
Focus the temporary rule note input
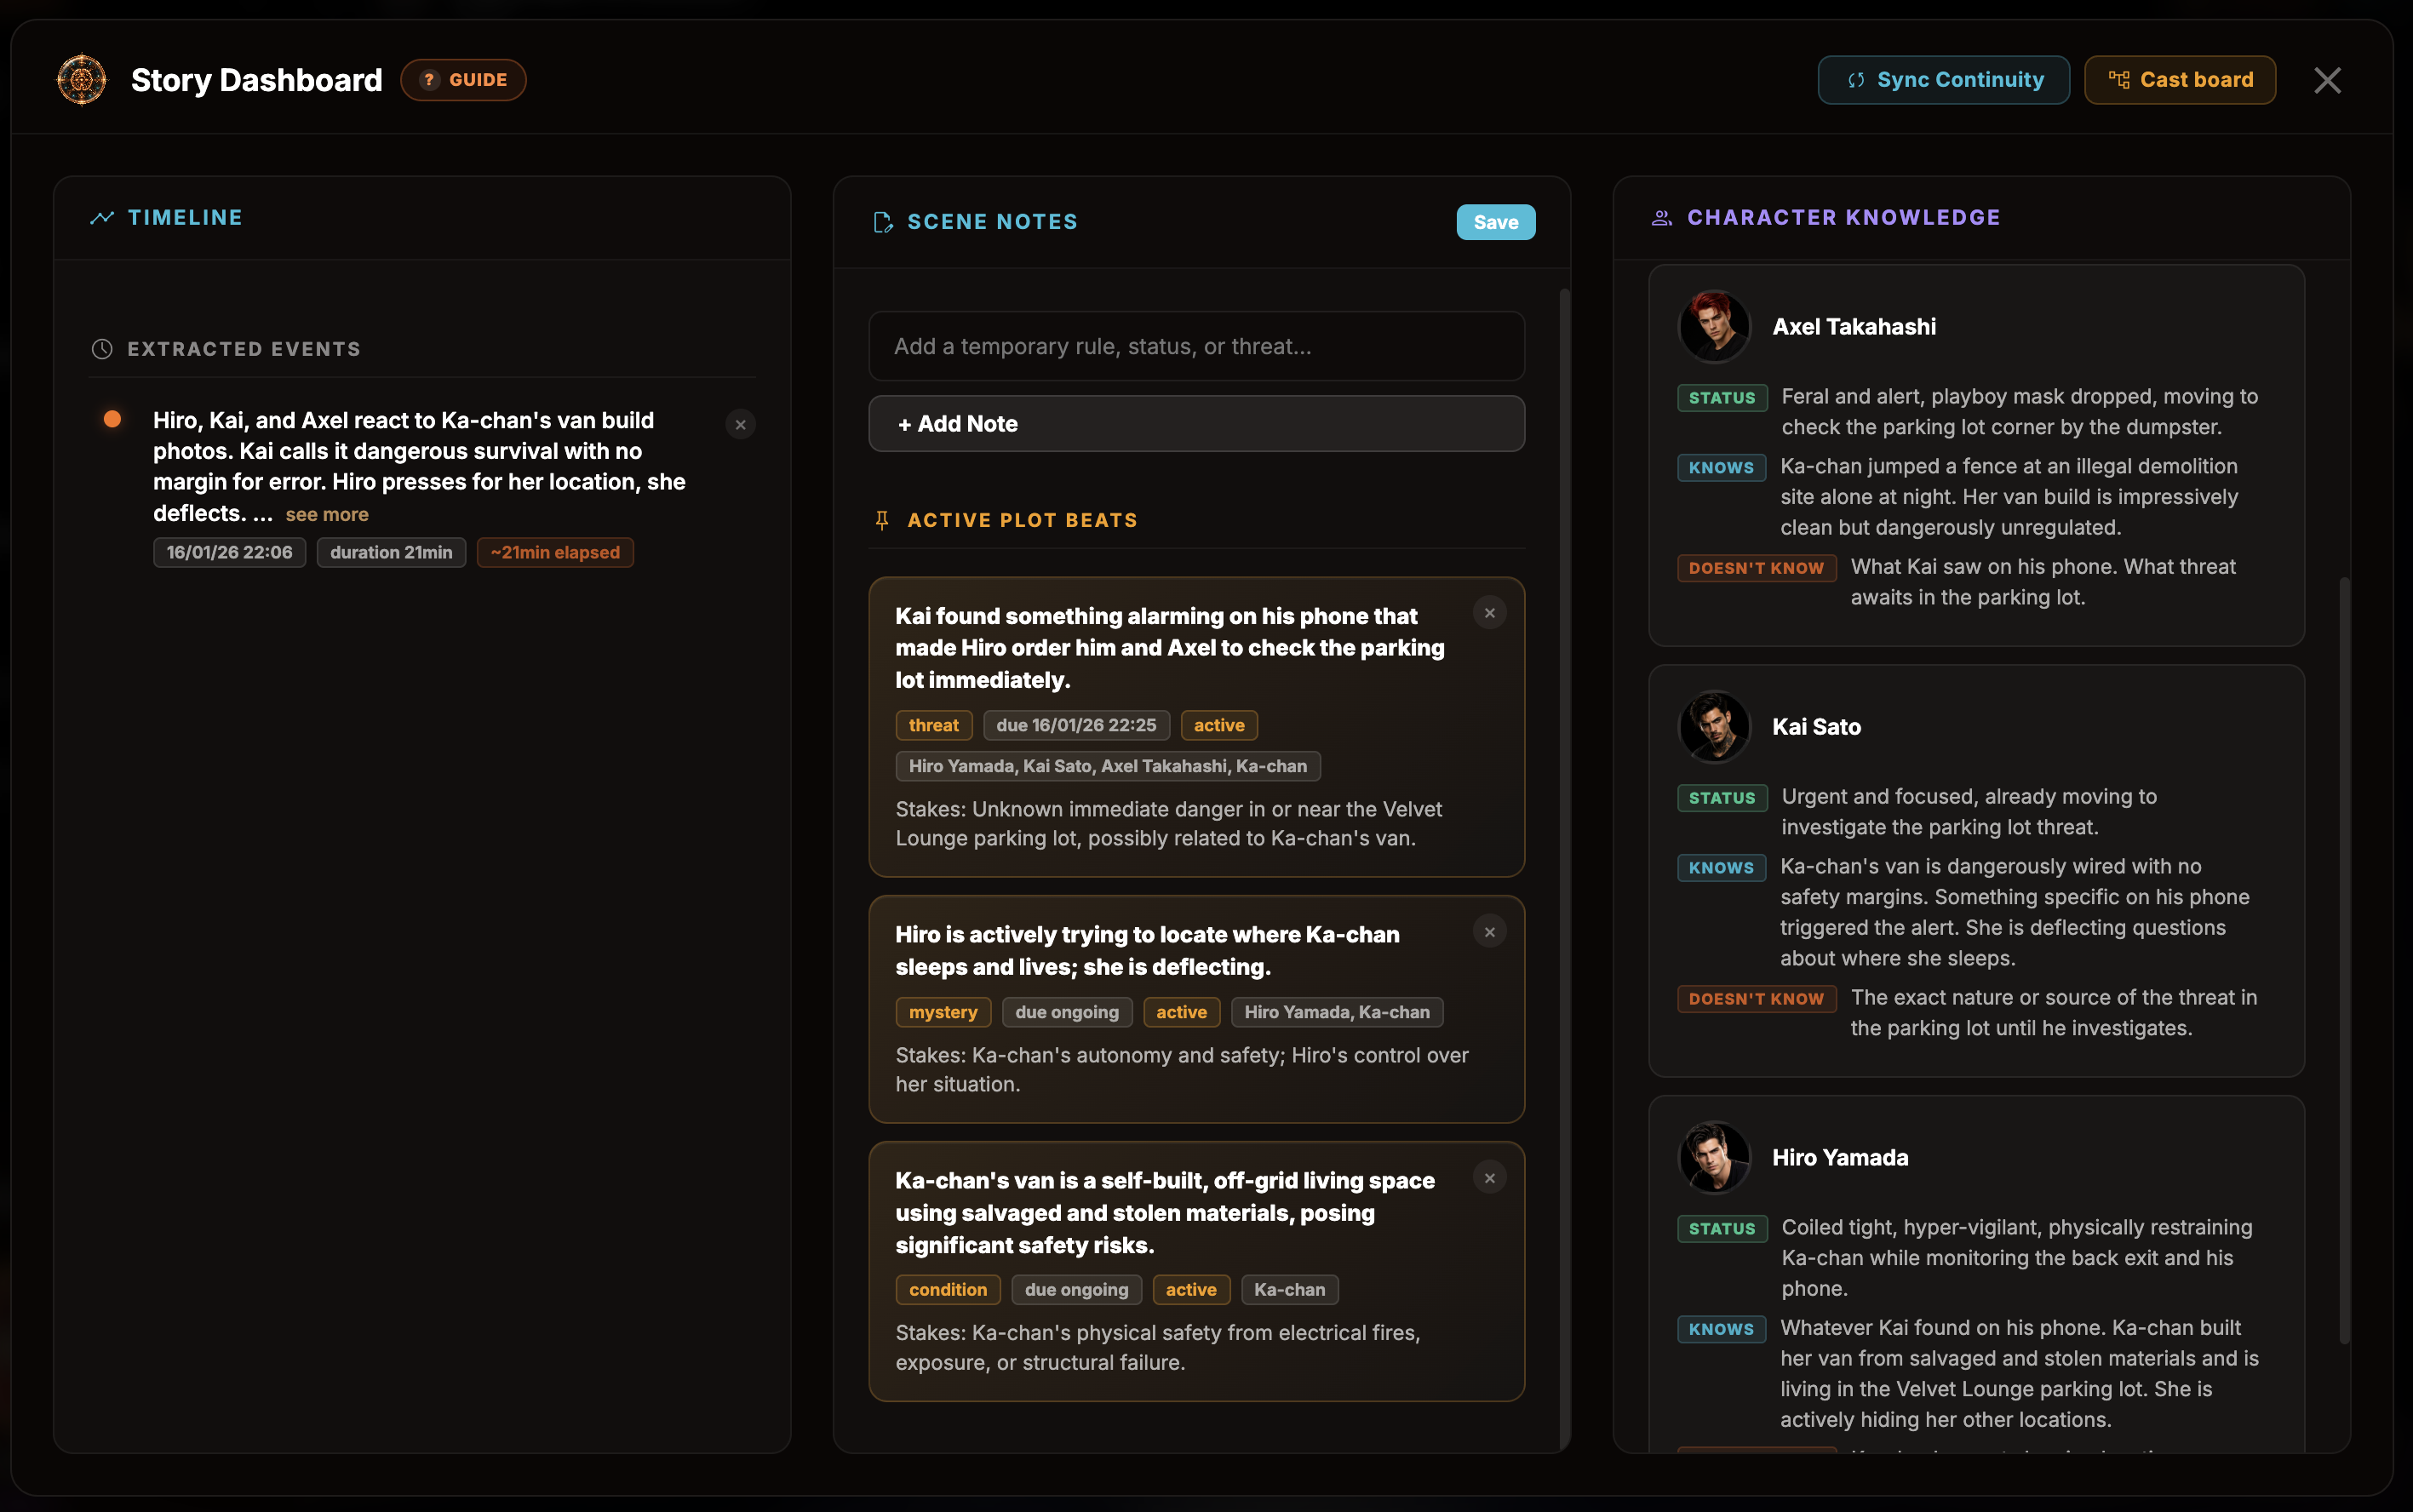tap(1196, 346)
